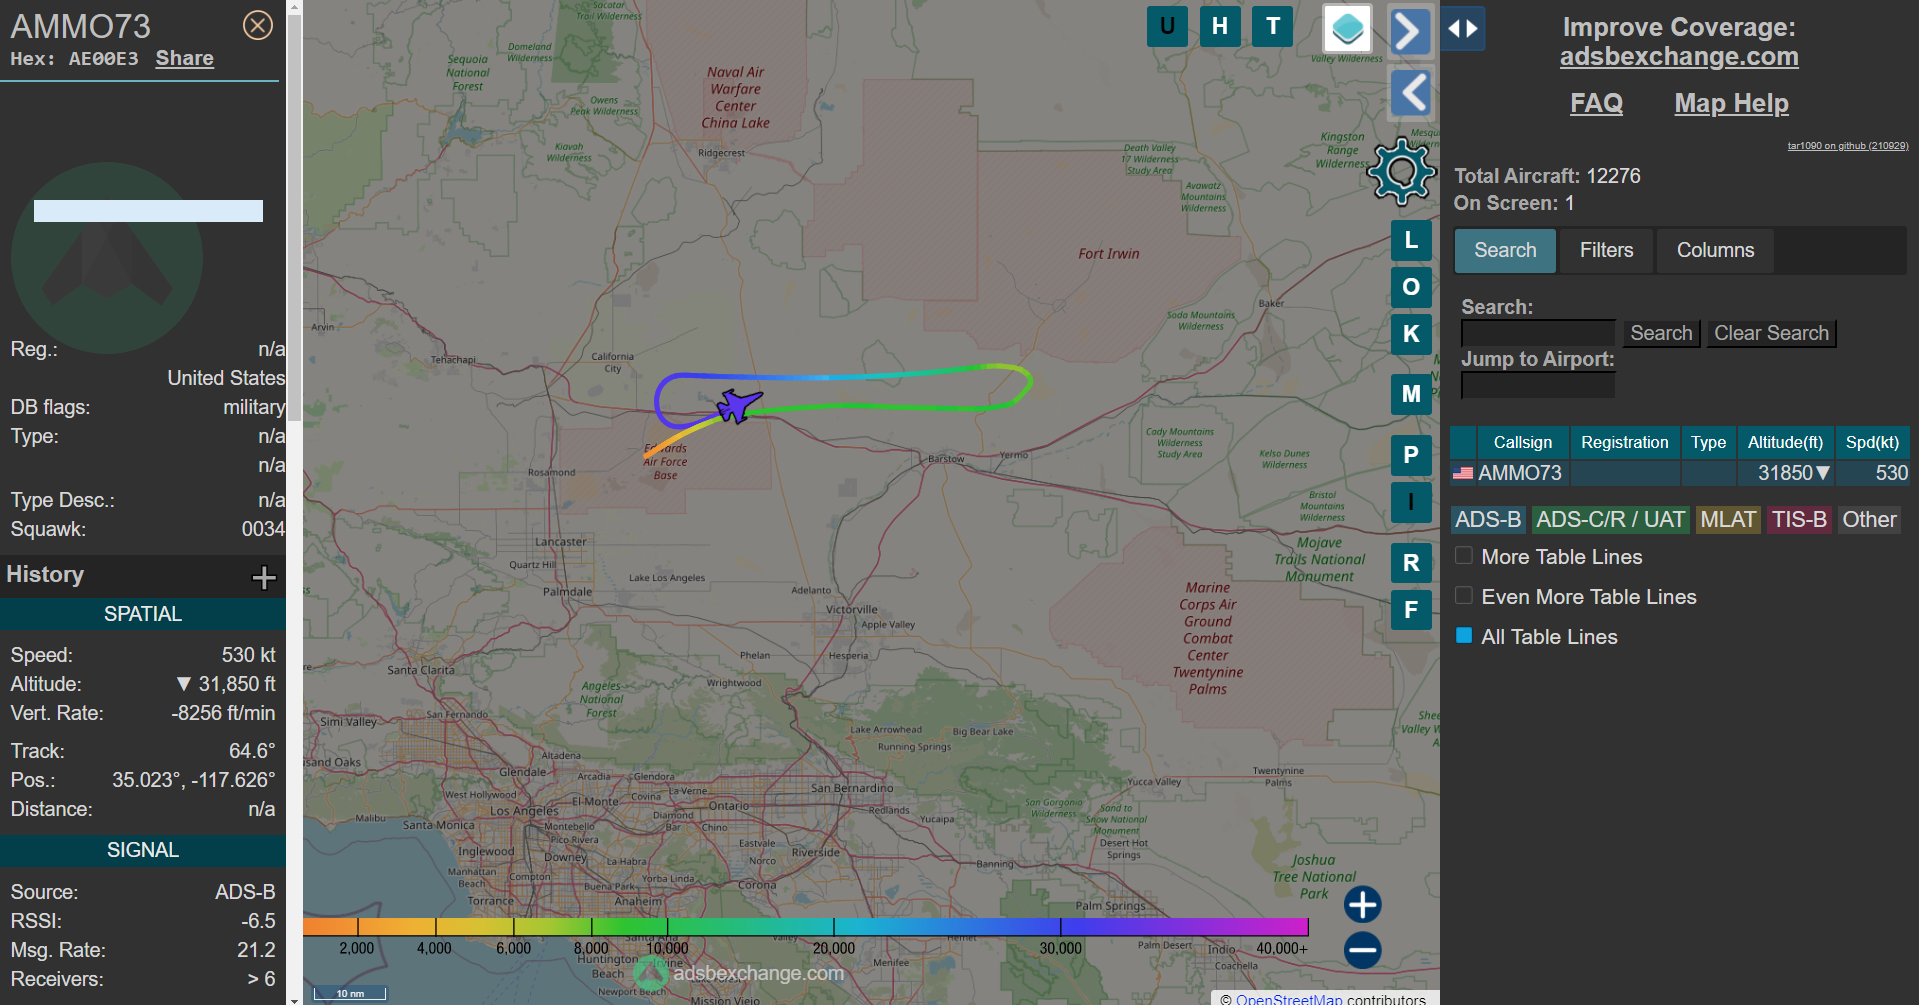Click the right chevron map button

pyautogui.click(x=1410, y=31)
